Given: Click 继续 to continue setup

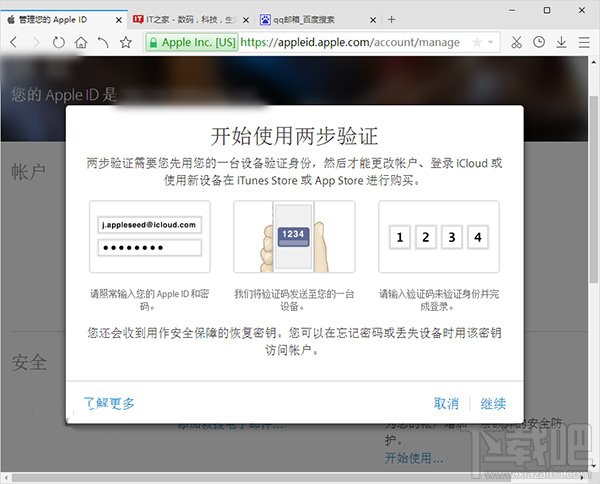Looking at the screenshot, I should [x=493, y=404].
